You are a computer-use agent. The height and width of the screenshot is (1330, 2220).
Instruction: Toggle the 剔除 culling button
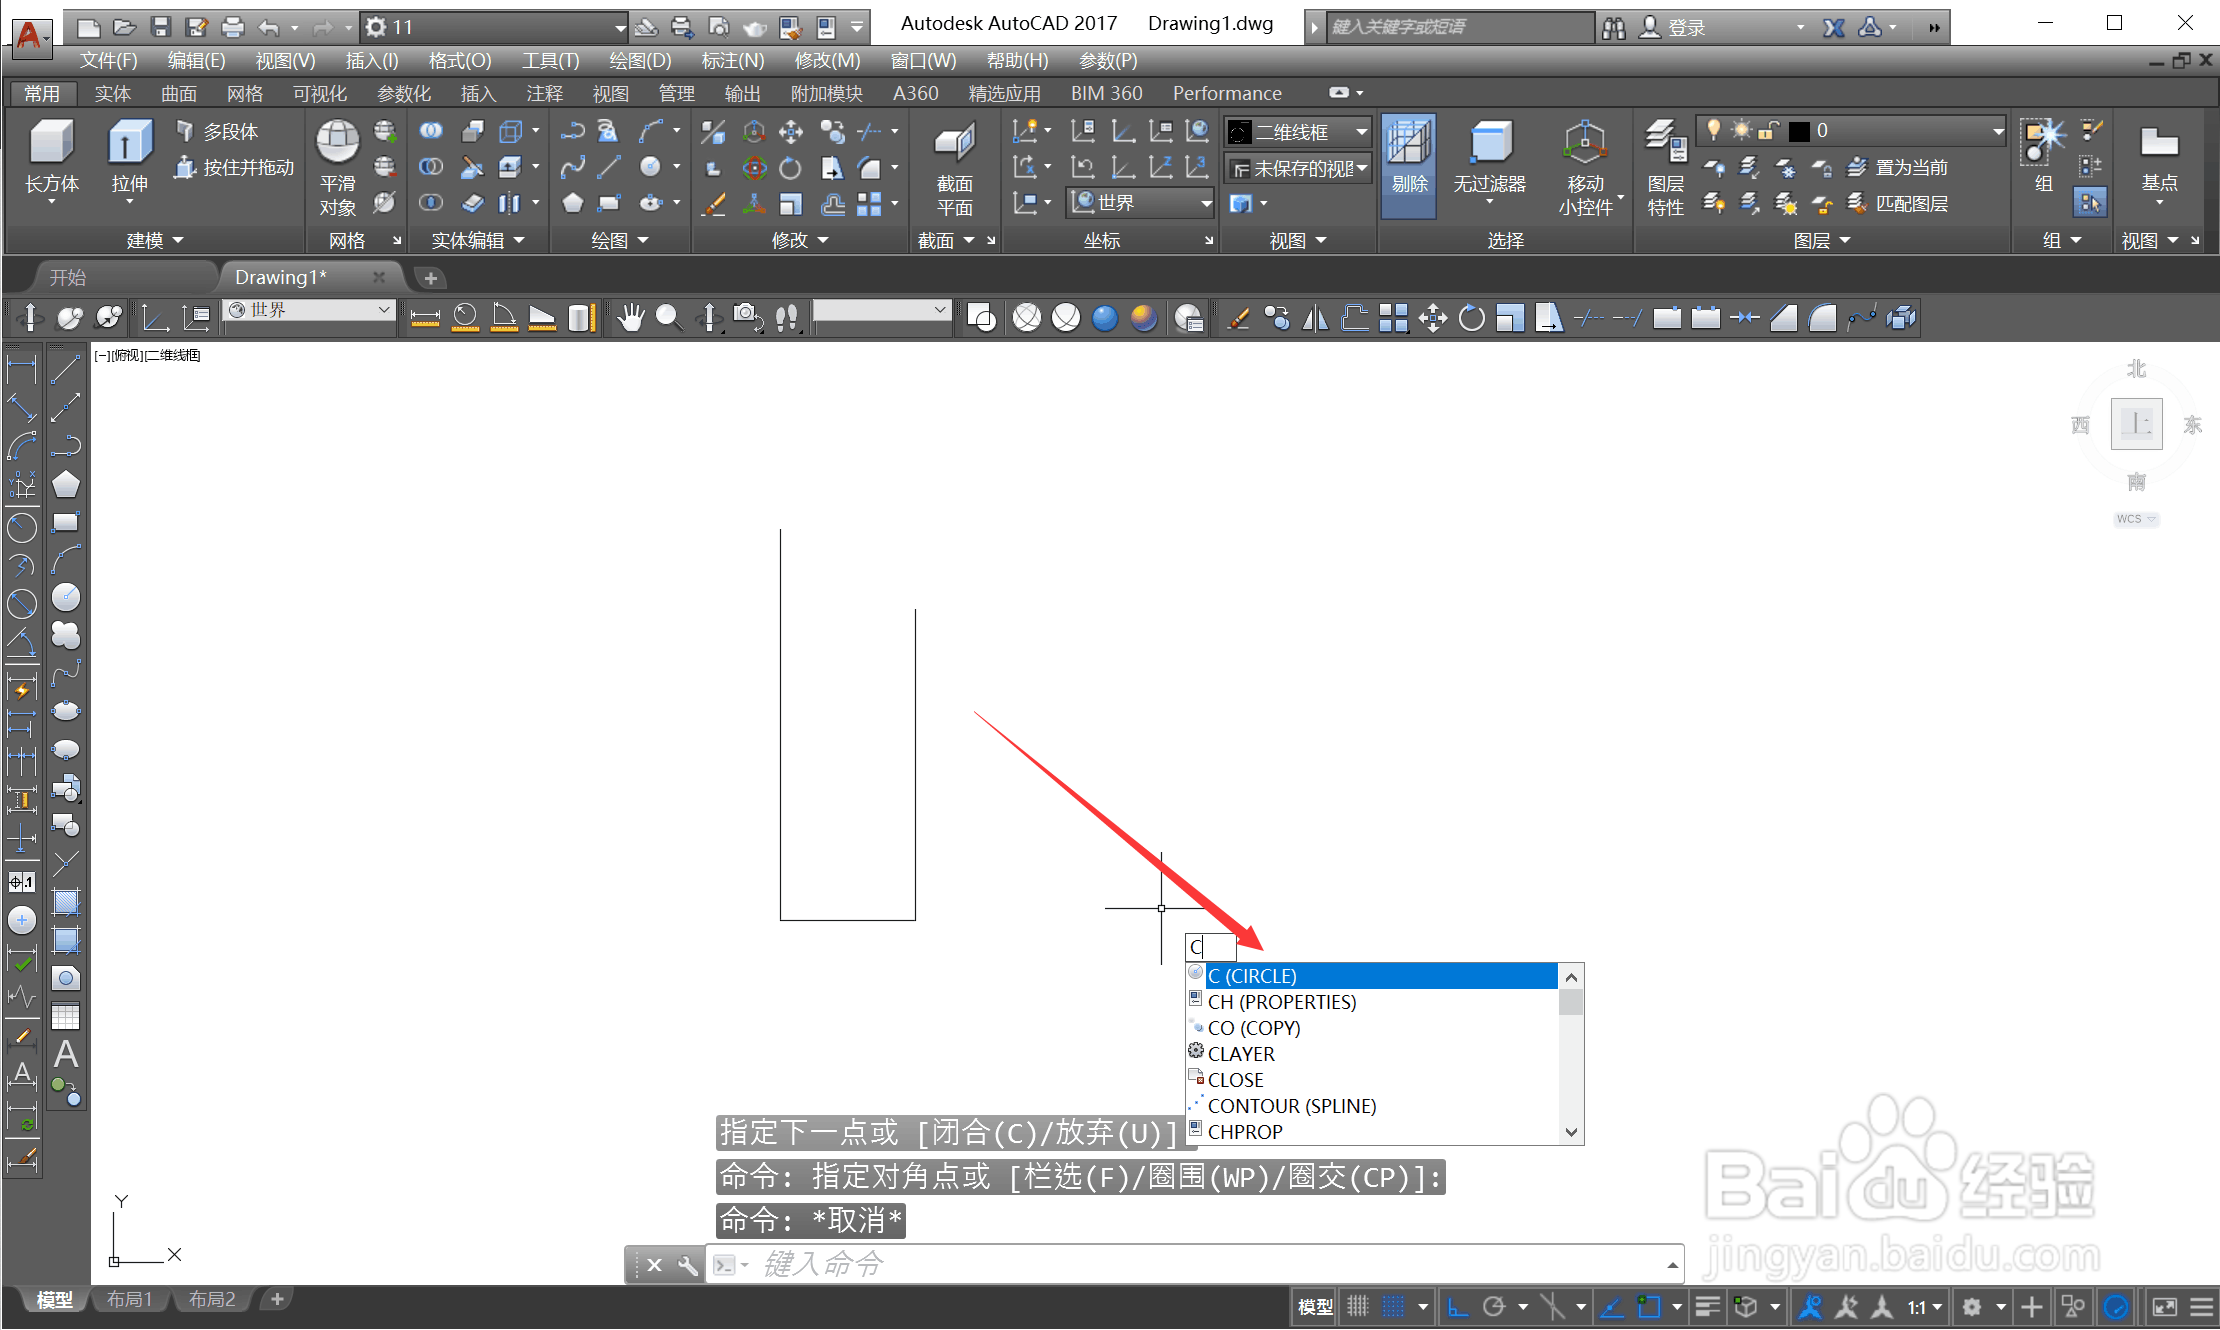click(x=1409, y=165)
